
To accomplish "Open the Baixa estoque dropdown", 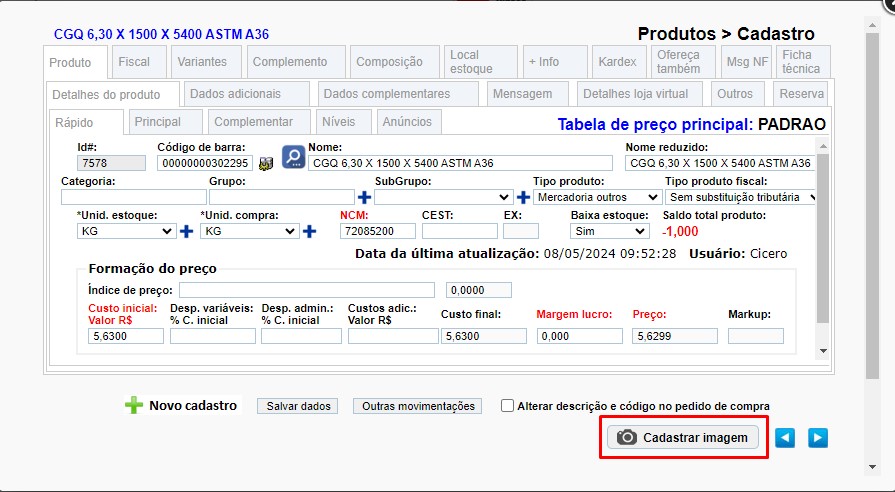I will pos(610,231).
